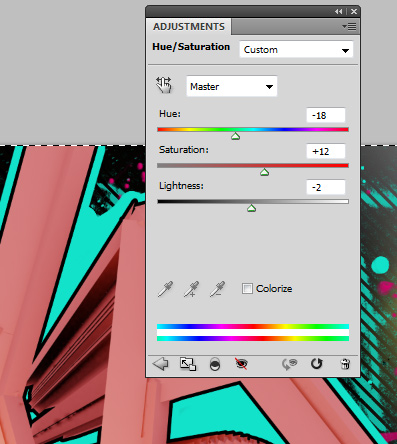
Task: Select the on-image targeted adjustment hand tool
Action: point(164,85)
